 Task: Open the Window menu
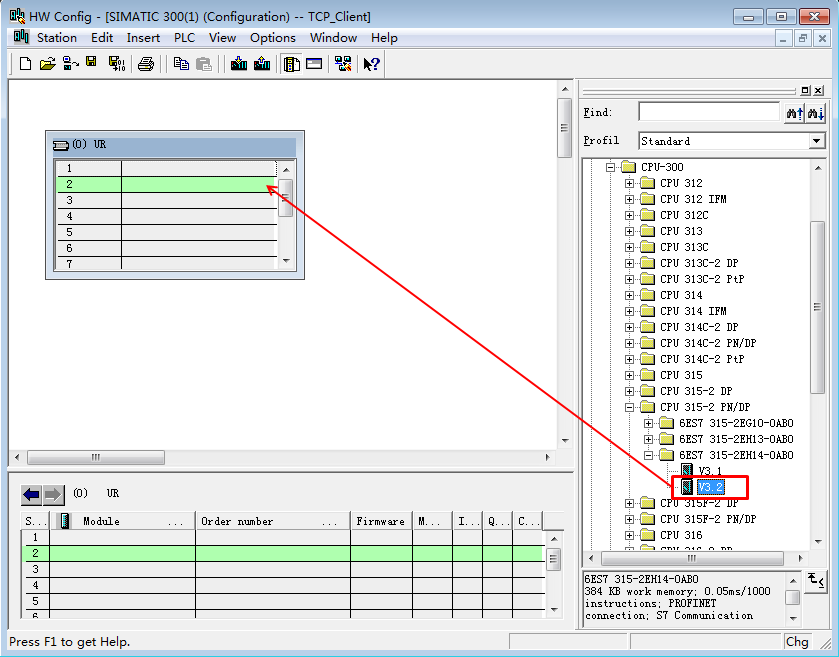tap(333, 37)
